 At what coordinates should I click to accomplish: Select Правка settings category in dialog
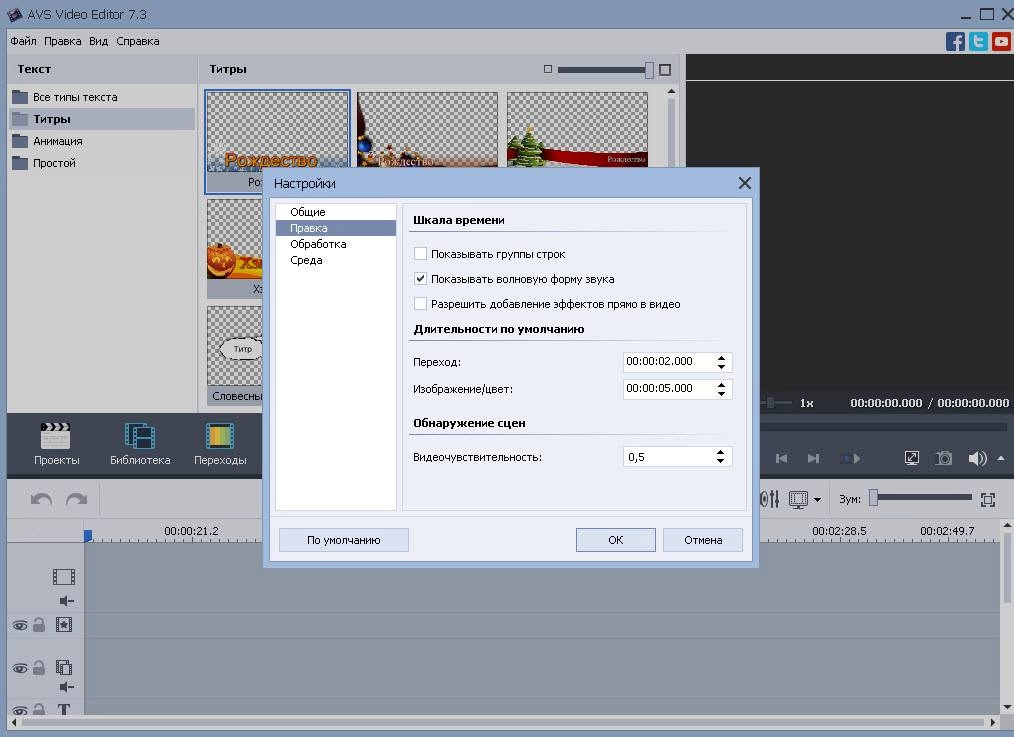pyautogui.click(x=336, y=228)
